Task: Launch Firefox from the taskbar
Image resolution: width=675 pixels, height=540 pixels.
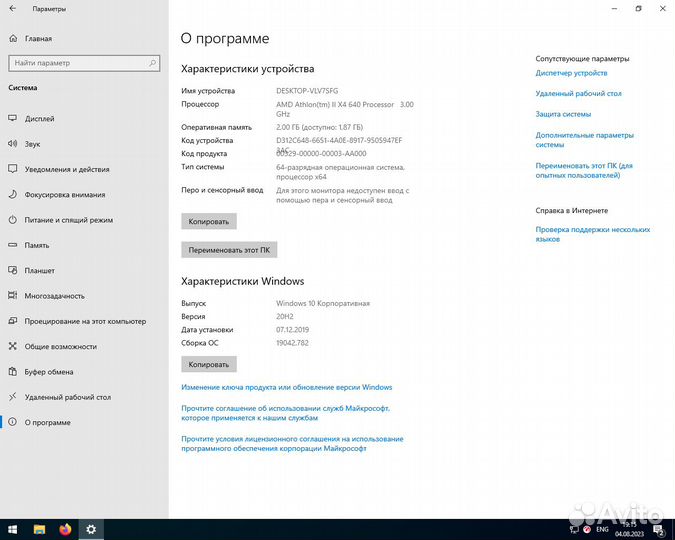Action: [x=65, y=530]
